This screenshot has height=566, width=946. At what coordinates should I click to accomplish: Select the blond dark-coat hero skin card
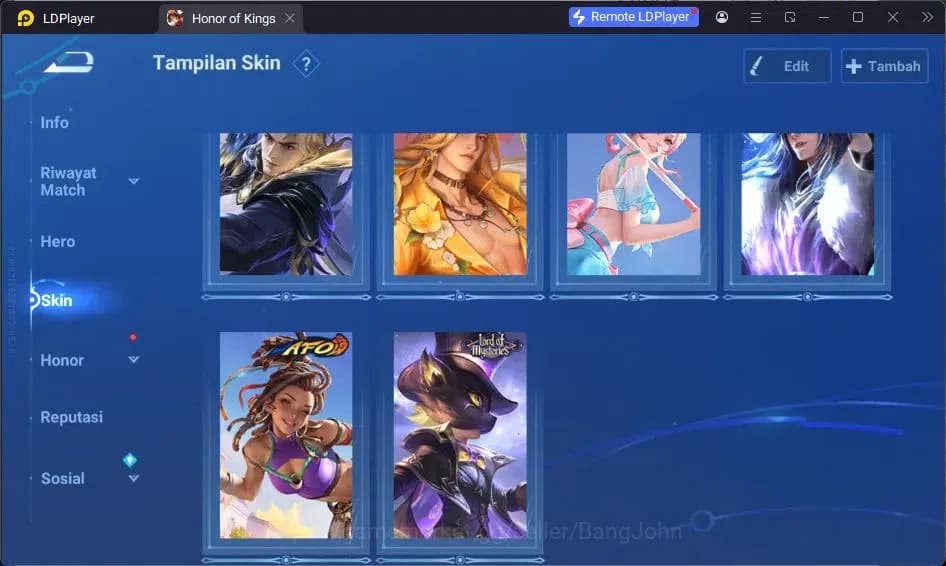pos(286,204)
